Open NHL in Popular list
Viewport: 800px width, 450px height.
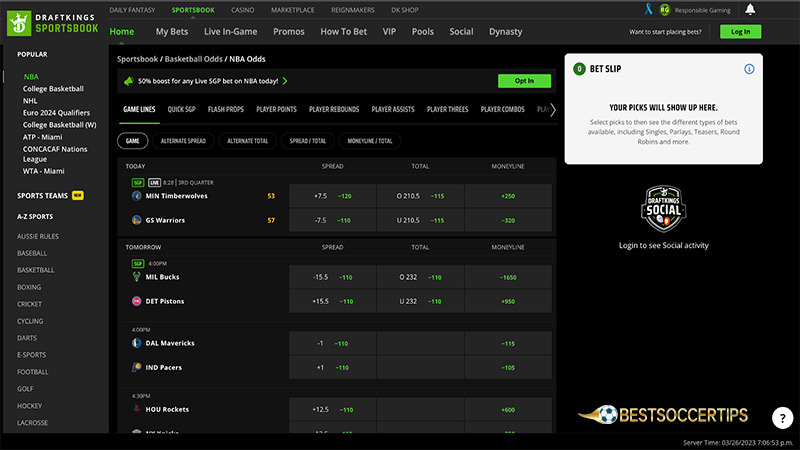coord(30,101)
